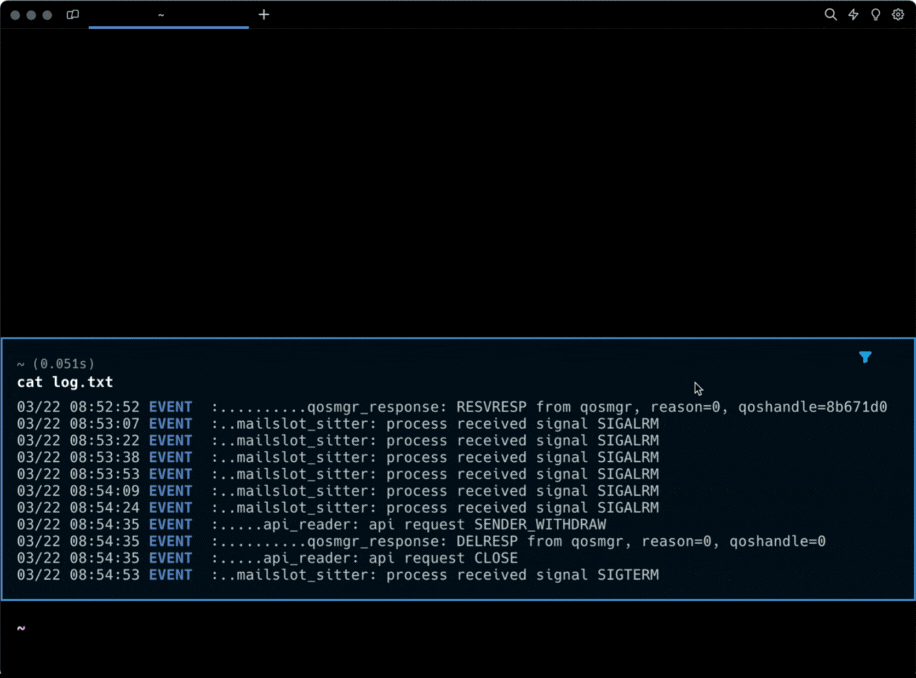The width and height of the screenshot is (916, 678).
Task: Open the Warp Drive panel icon
Action: (72, 15)
